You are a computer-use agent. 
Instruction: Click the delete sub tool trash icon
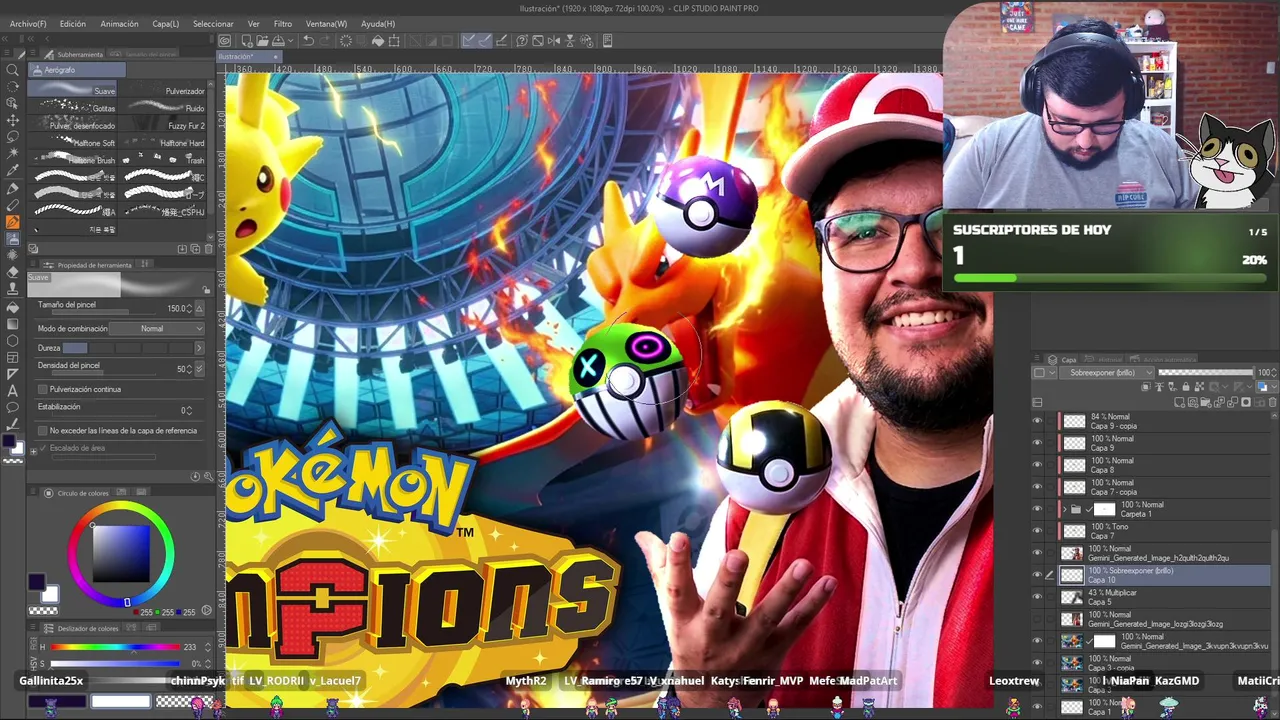click(x=208, y=249)
